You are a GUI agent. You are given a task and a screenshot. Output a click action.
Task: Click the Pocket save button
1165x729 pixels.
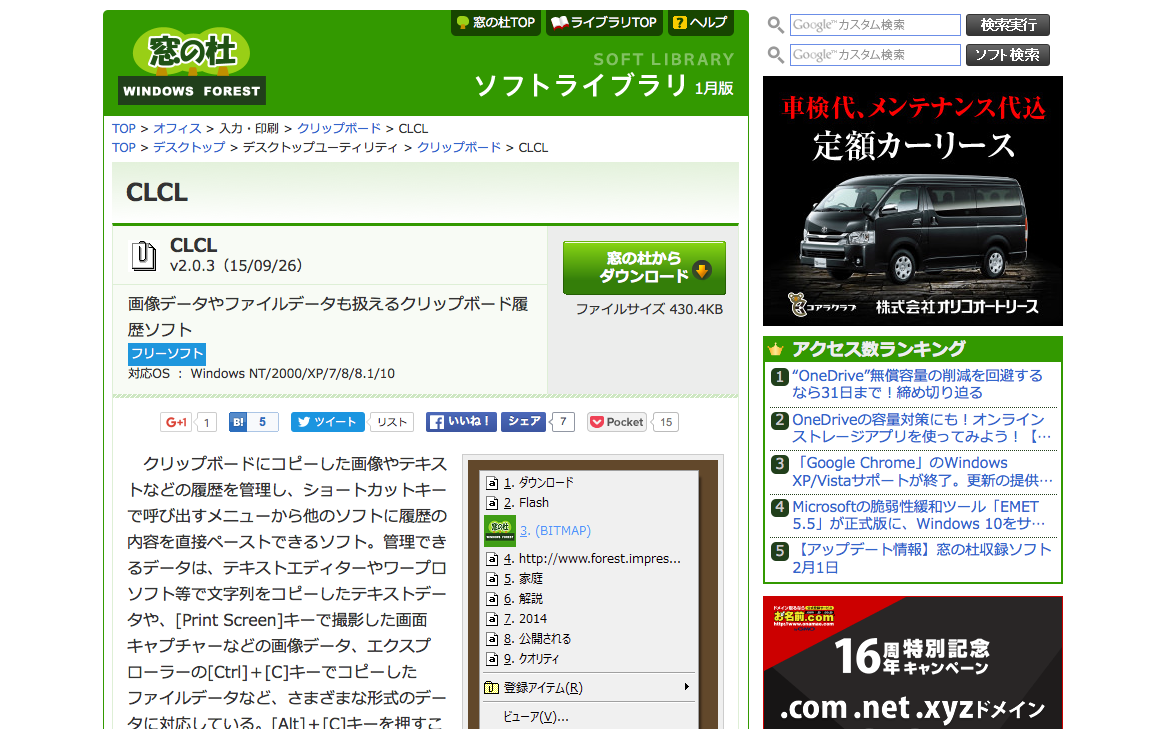point(617,422)
